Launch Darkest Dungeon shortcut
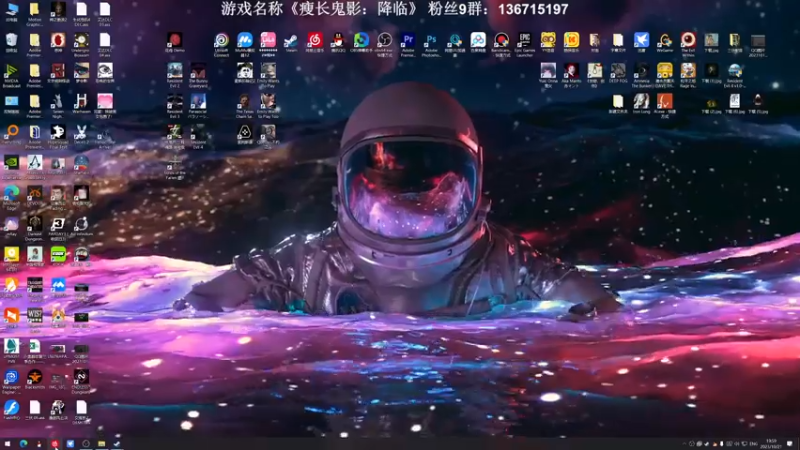The image size is (800, 450). click(35, 229)
